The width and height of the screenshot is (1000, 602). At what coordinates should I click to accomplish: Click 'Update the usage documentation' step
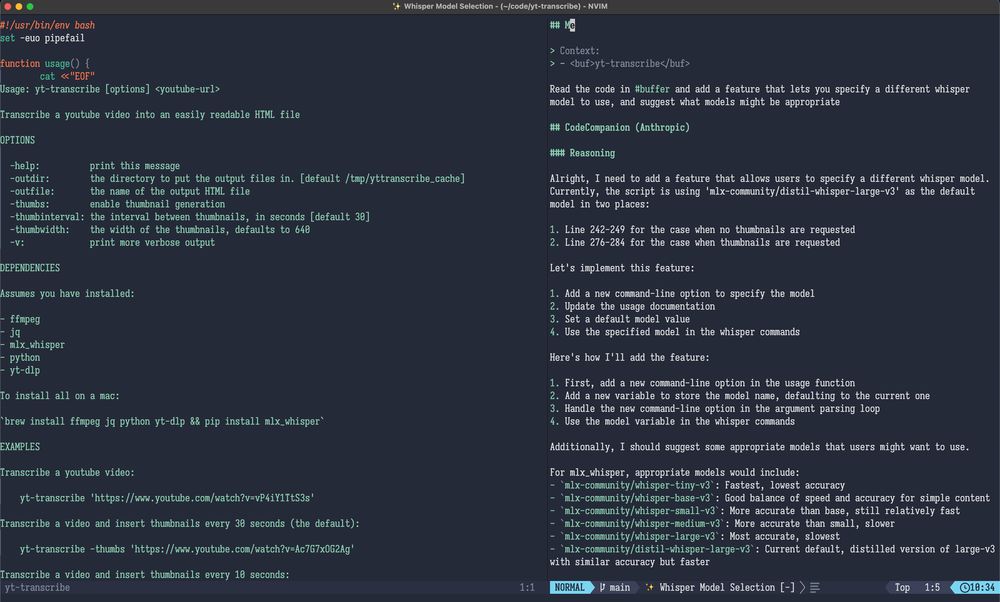point(632,306)
